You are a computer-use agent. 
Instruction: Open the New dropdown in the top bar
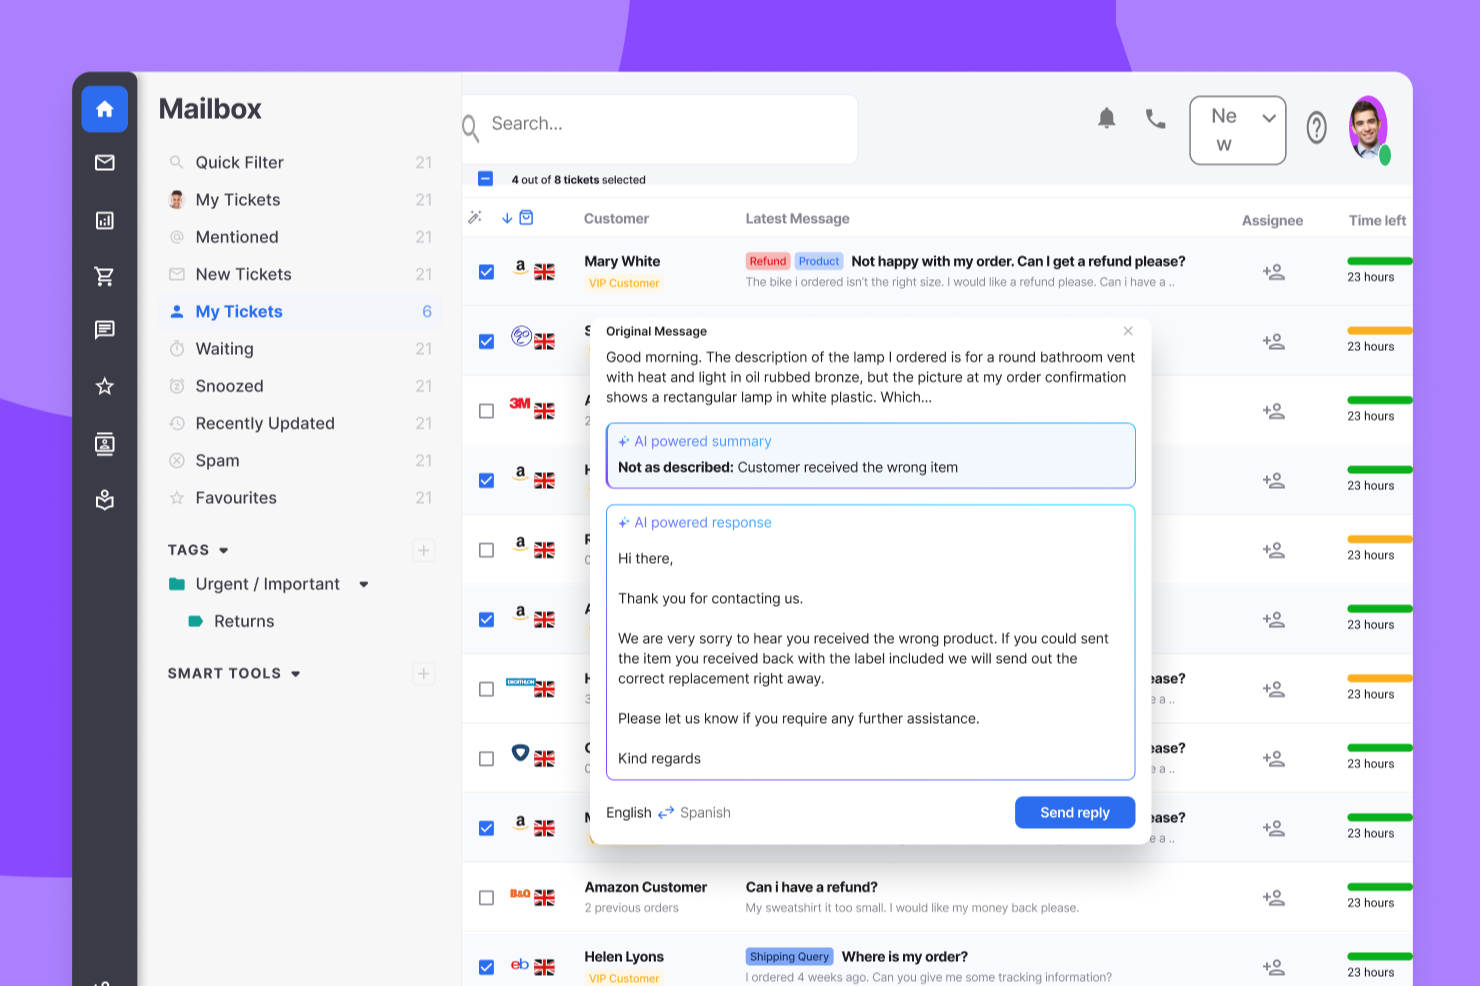[1237, 130]
